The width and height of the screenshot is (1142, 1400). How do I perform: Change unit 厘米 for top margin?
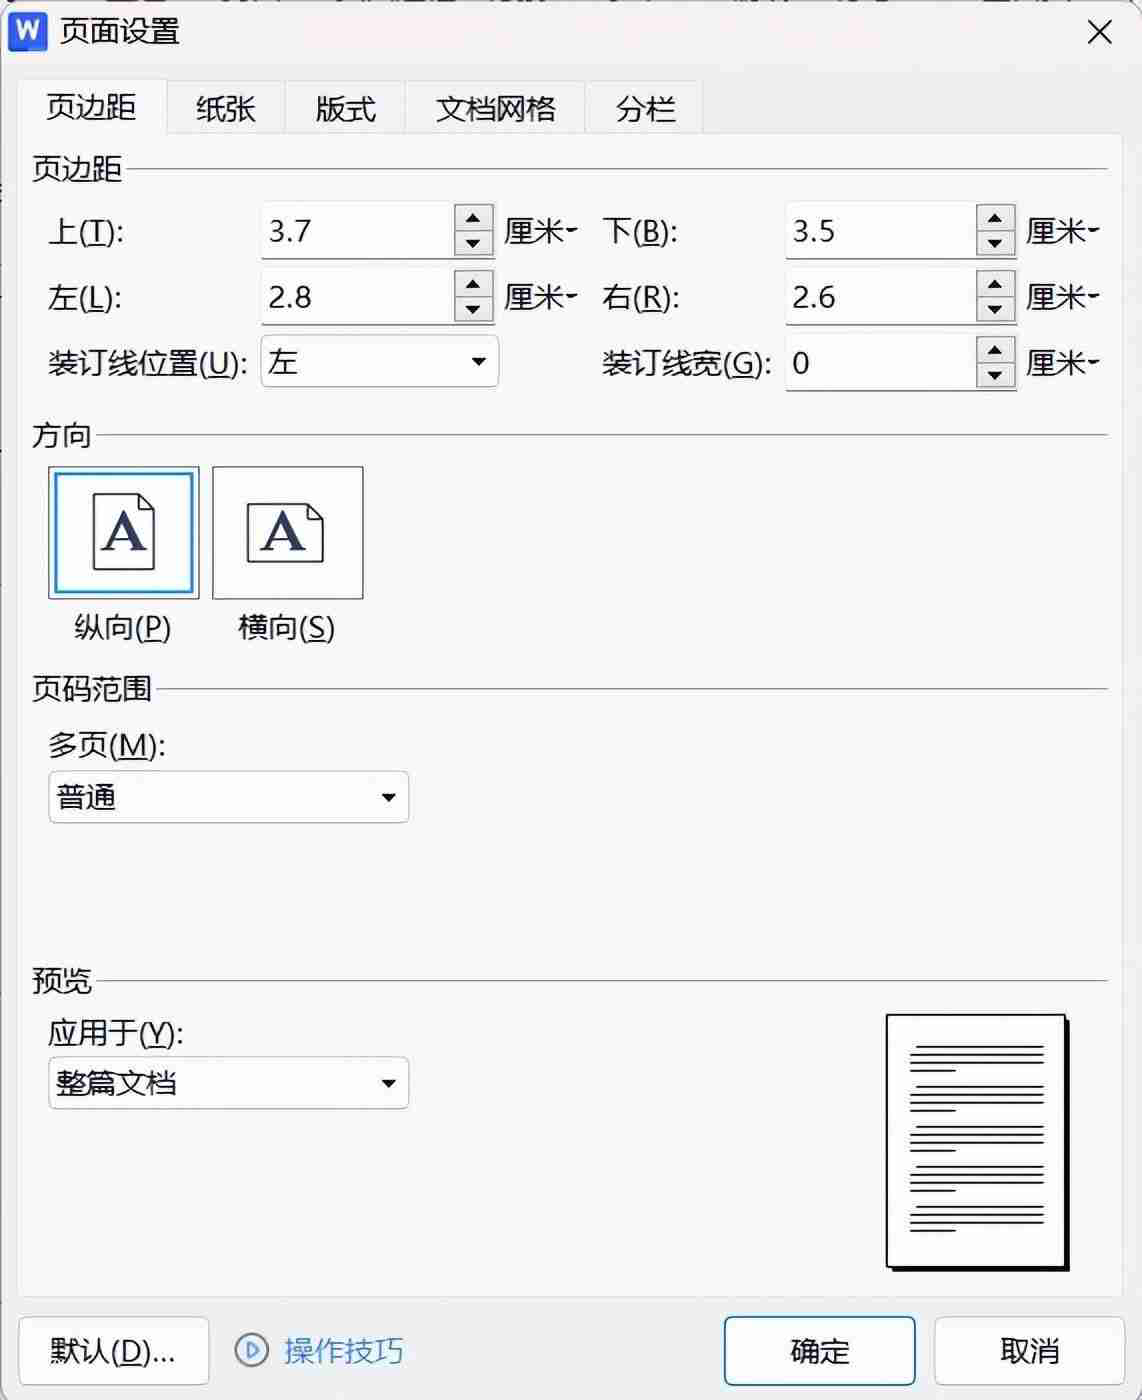541,231
